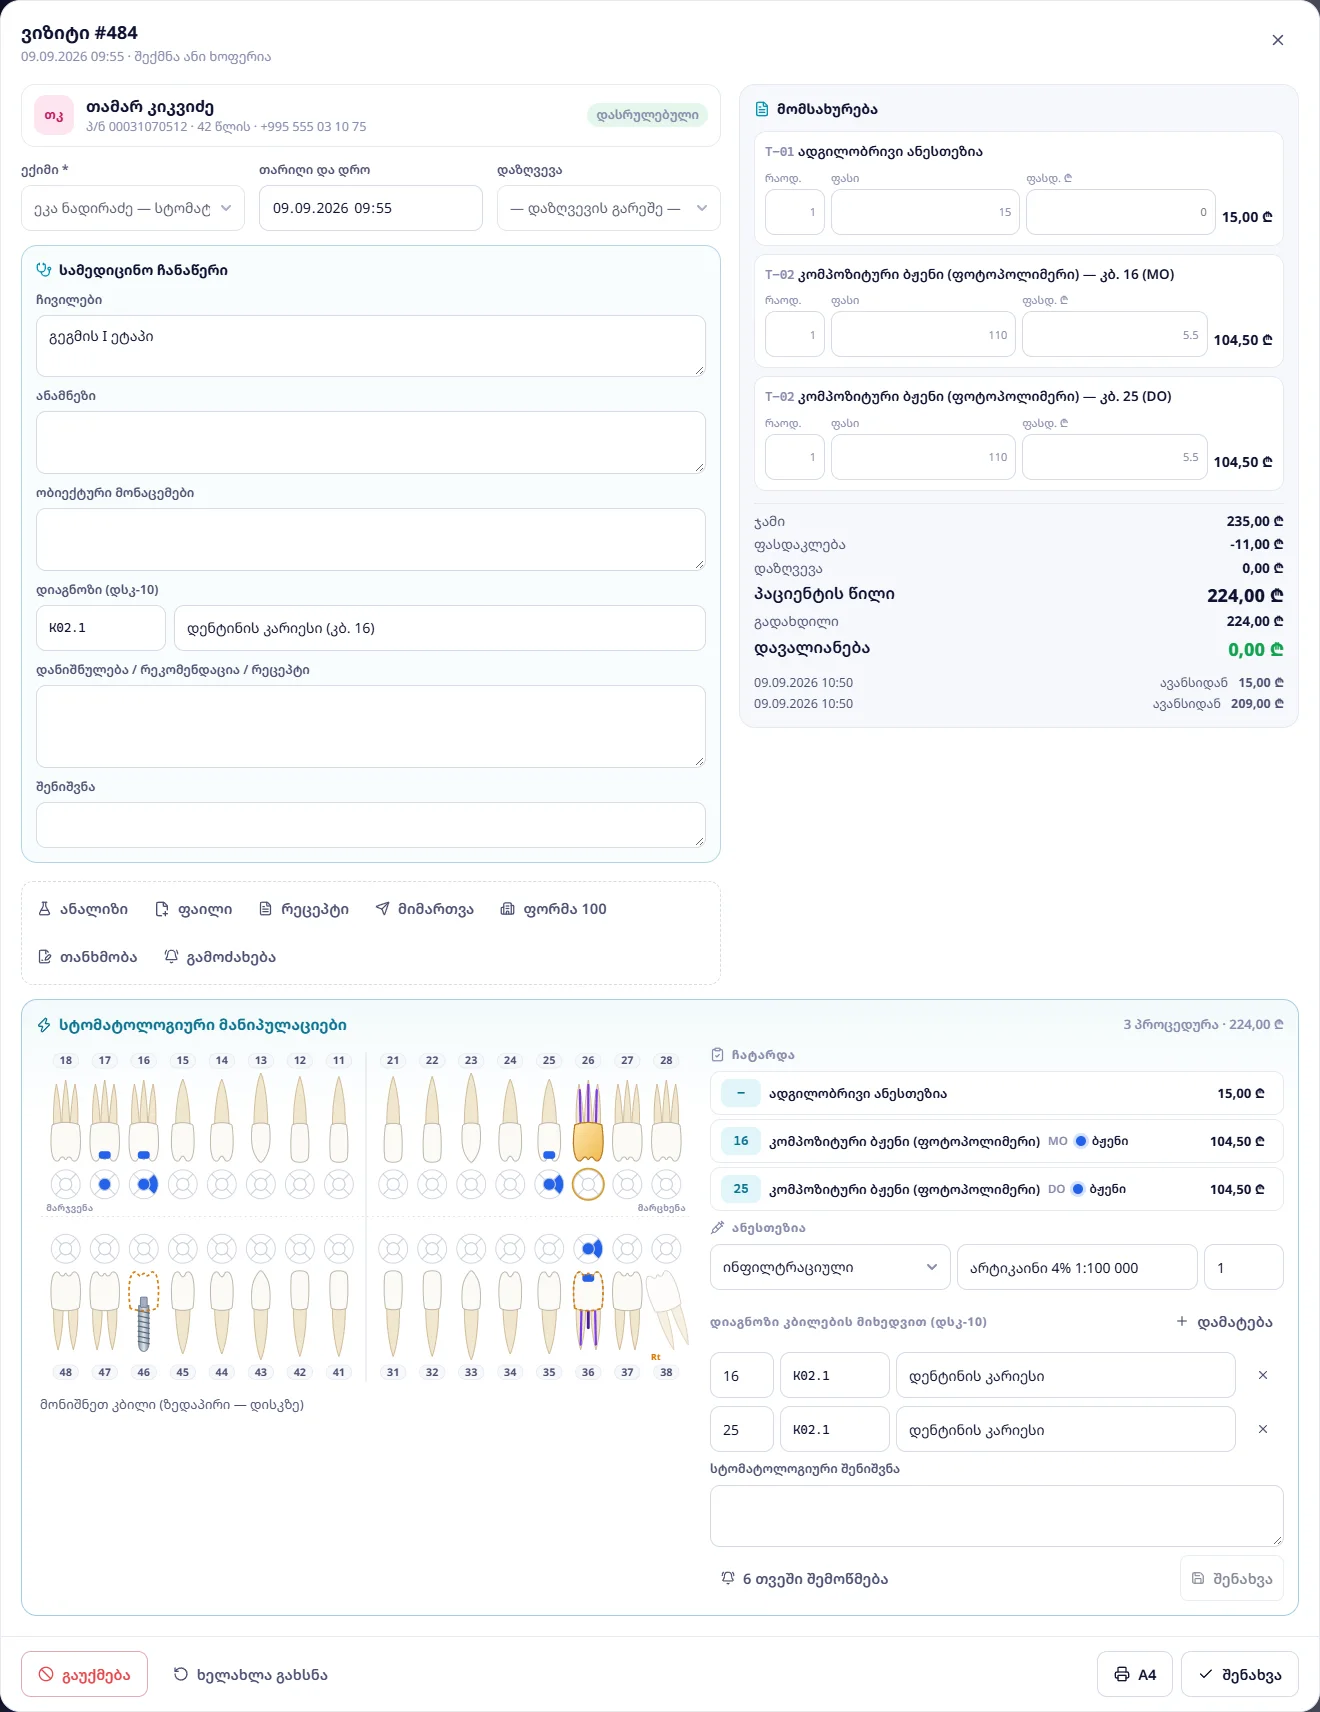Click ხელახლა გახსნა reopen button

251,1674
